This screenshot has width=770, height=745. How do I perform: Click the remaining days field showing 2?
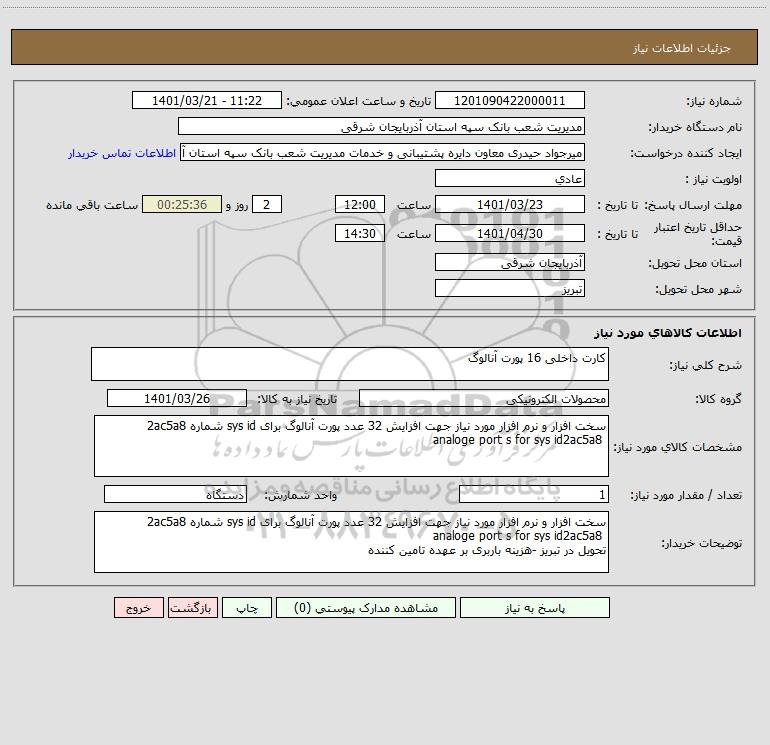[x=267, y=205]
